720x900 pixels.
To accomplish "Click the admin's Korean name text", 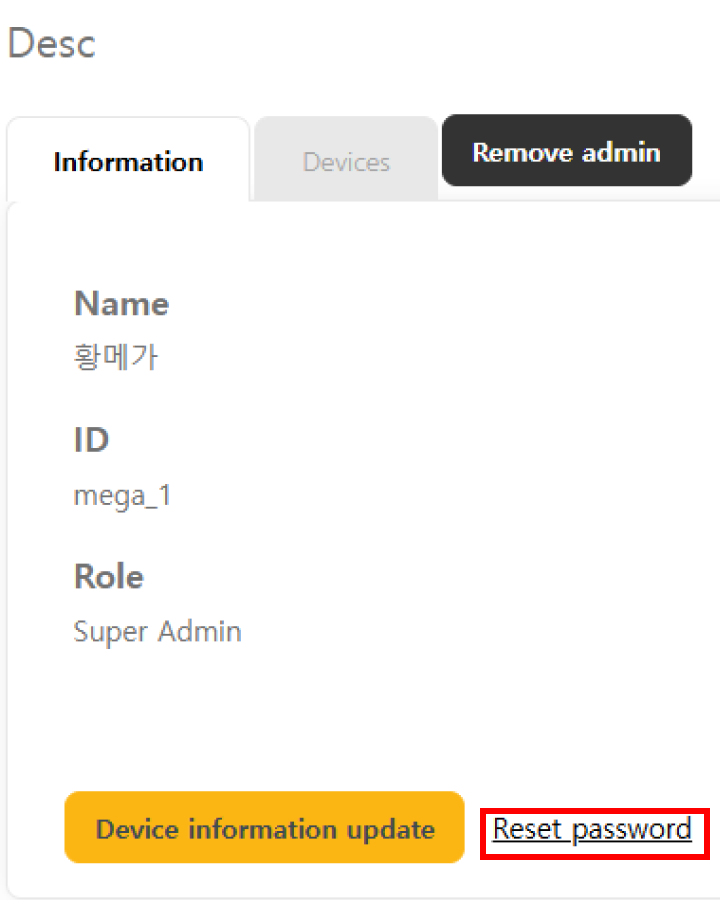I will pyautogui.click(x=115, y=358).
